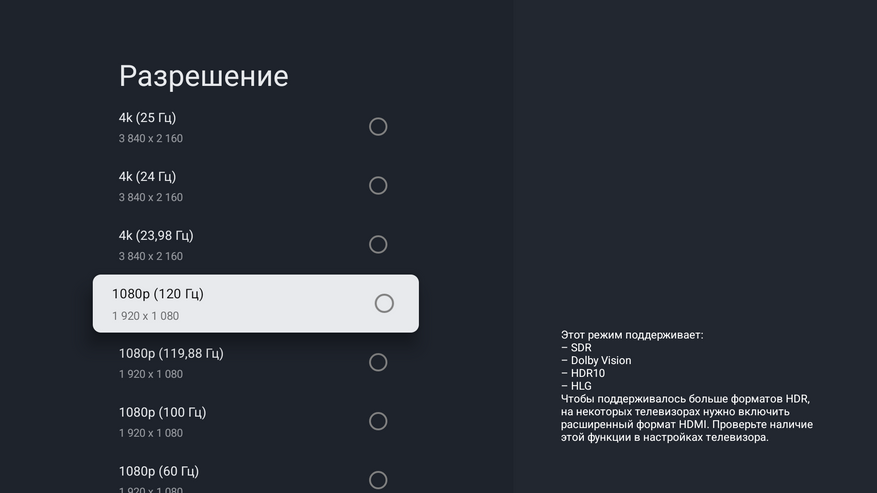
Task: Tick the highlighted 1080p (120 Гц) radio circle
Action: [x=384, y=303]
